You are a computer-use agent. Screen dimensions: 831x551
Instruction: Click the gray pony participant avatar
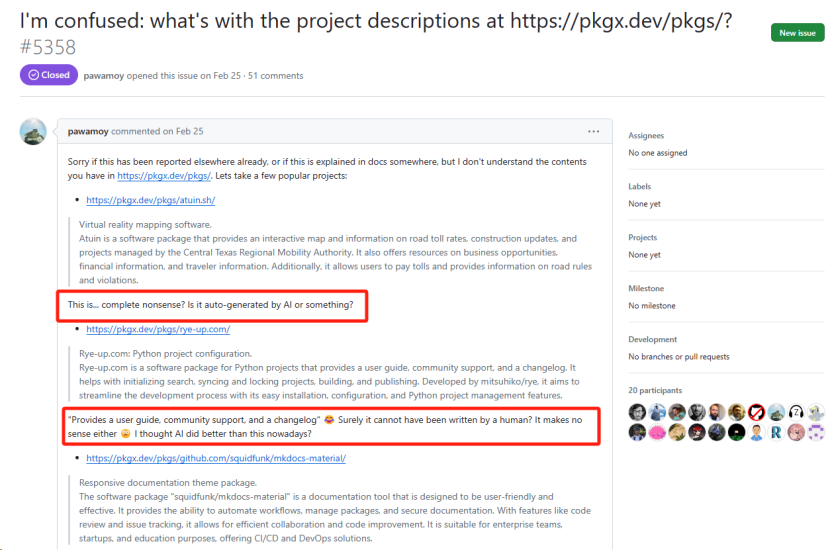coord(816,412)
